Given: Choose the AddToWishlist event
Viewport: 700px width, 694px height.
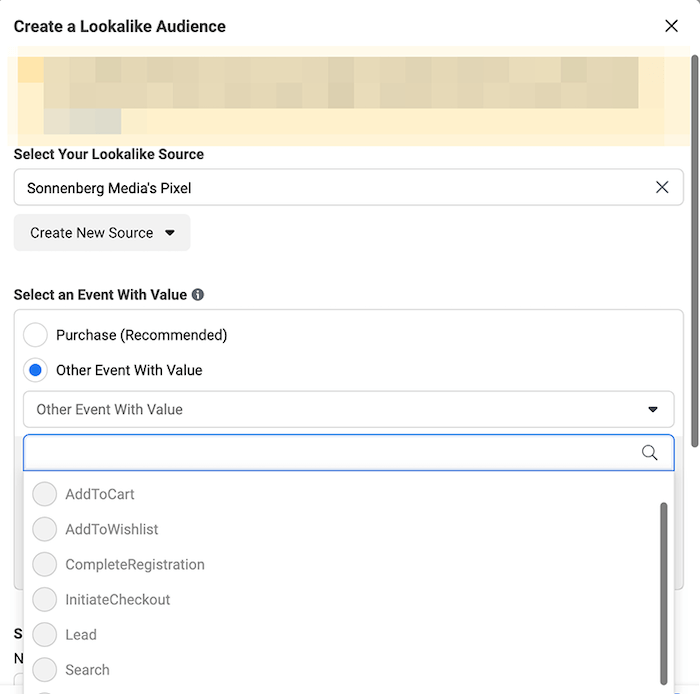Looking at the screenshot, I should point(95,529).
